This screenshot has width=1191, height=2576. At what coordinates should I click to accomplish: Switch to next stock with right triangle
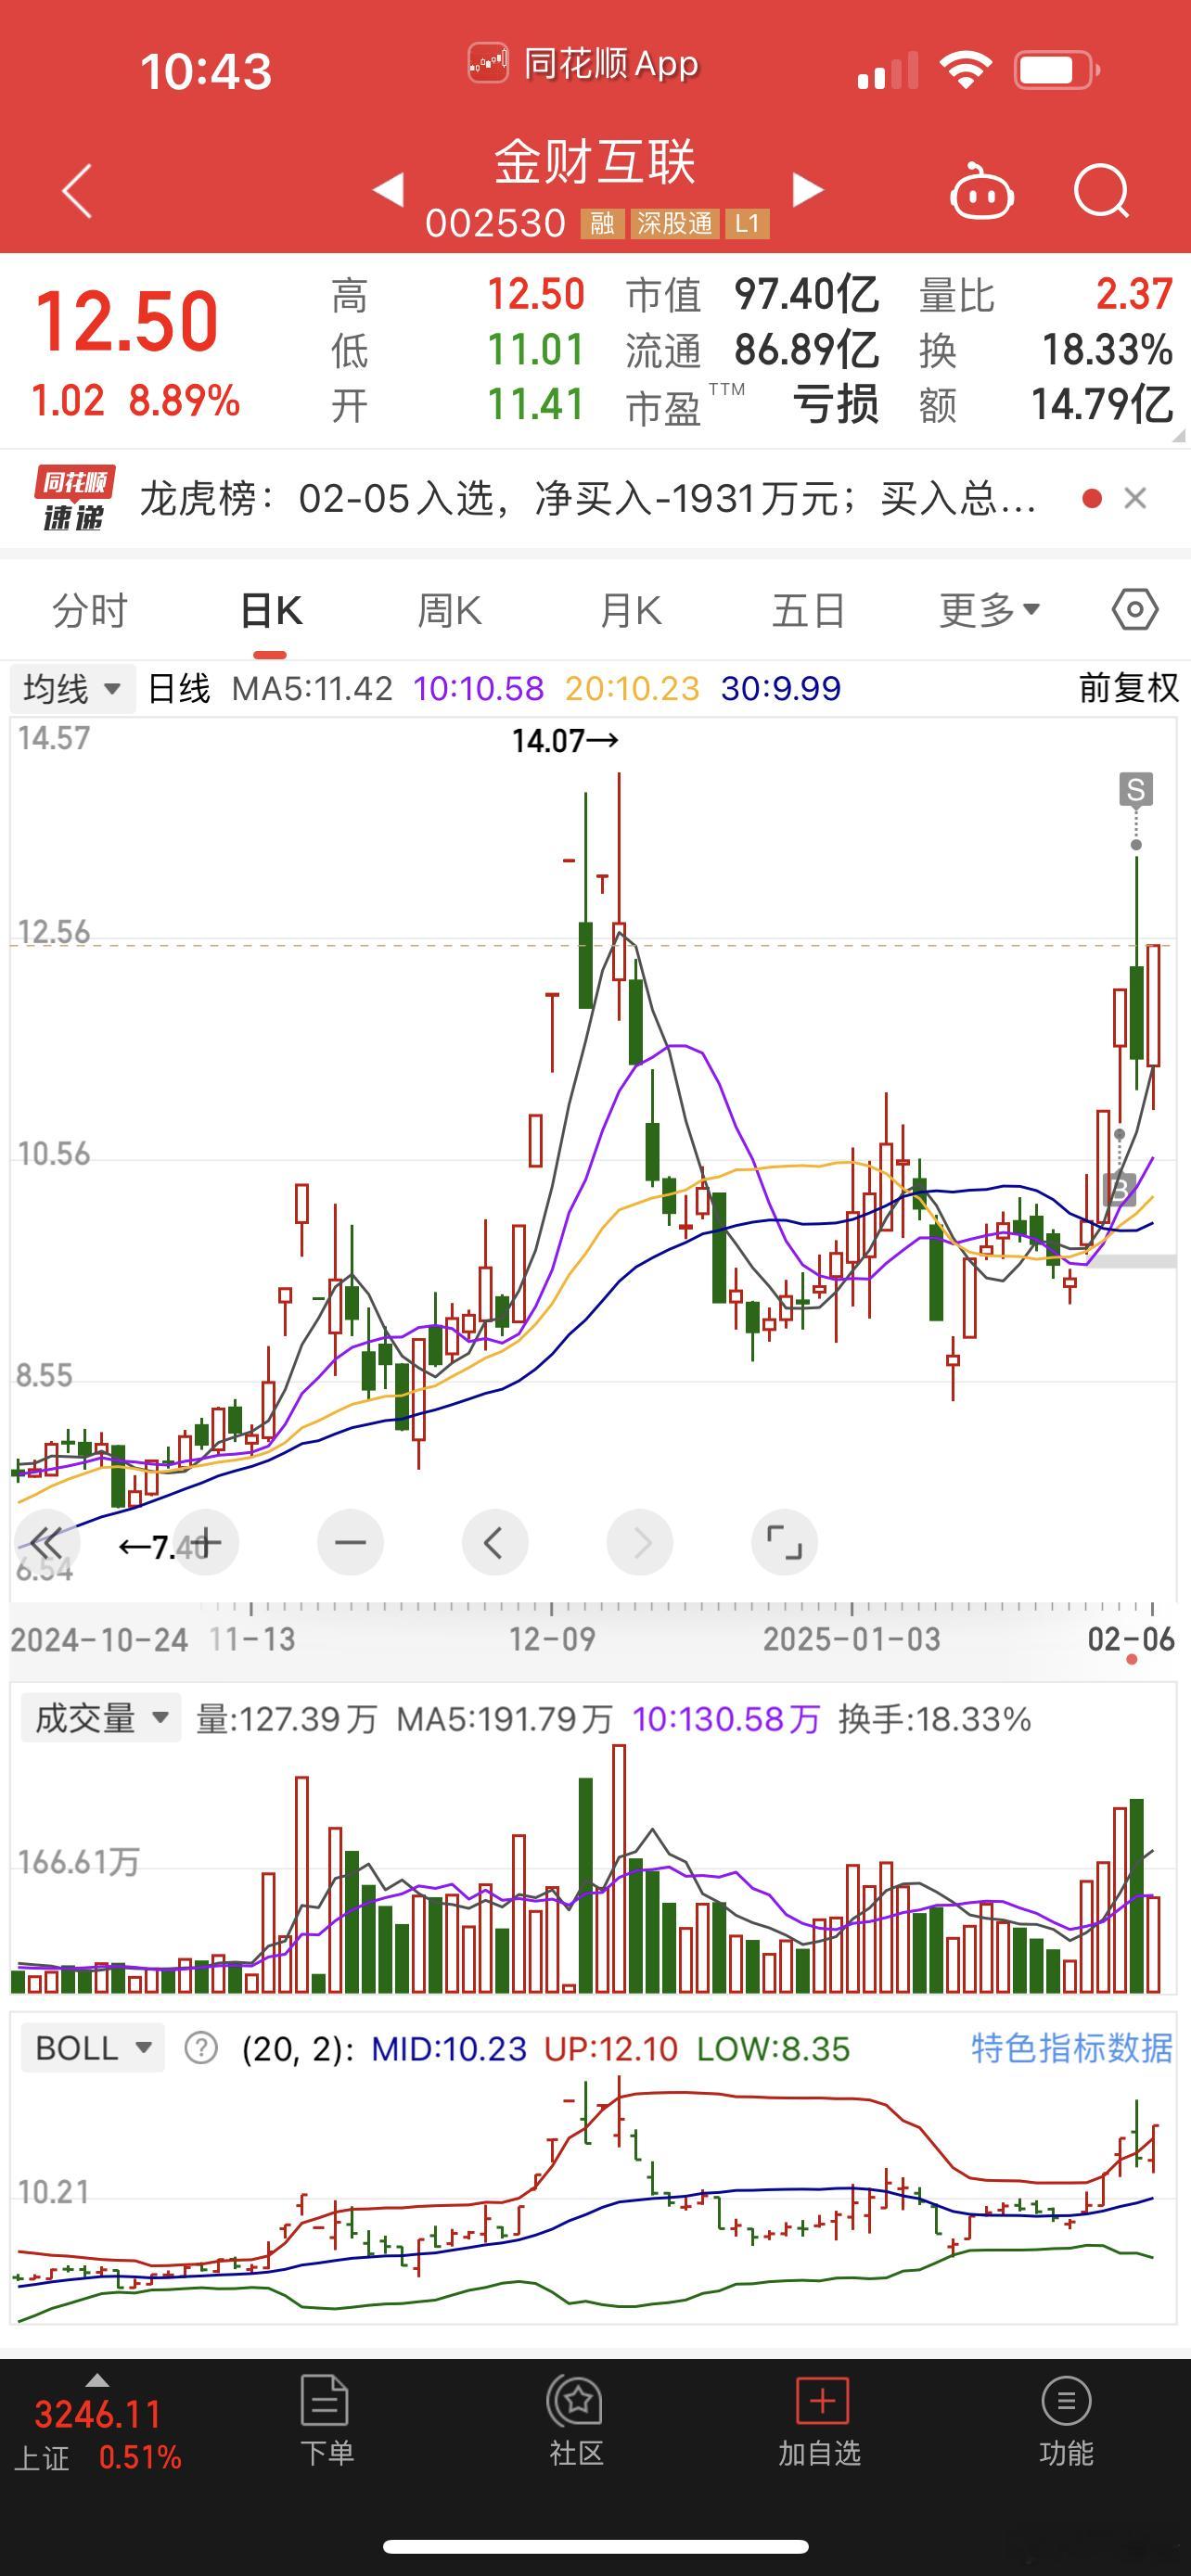[807, 190]
